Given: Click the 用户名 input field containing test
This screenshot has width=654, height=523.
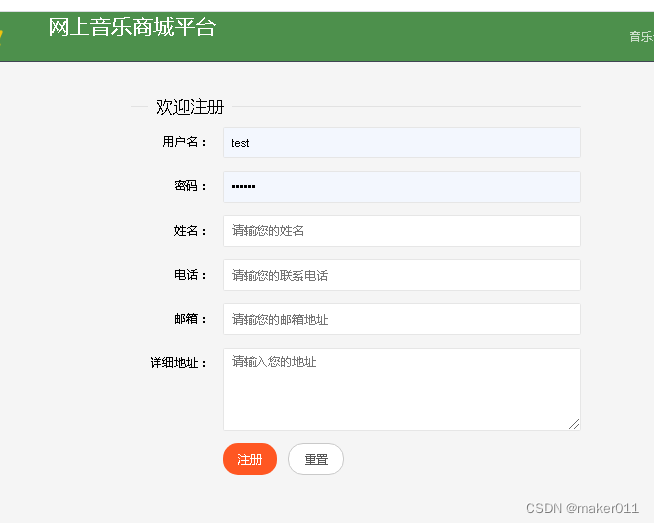Looking at the screenshot, I should [x=402, y=143].
